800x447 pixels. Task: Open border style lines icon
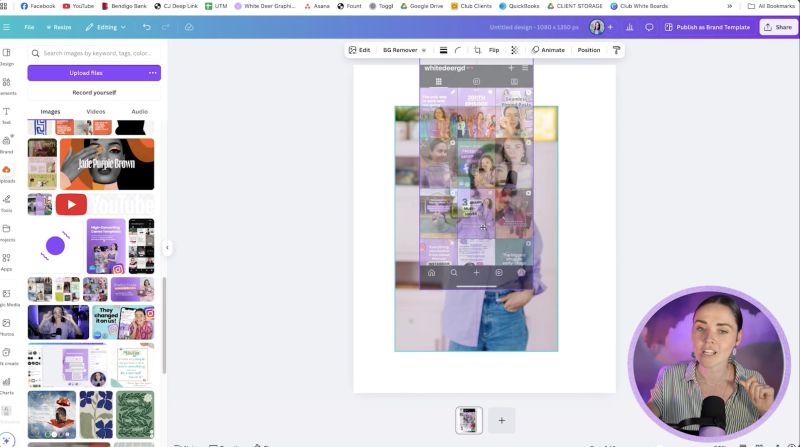pos(443,50)
